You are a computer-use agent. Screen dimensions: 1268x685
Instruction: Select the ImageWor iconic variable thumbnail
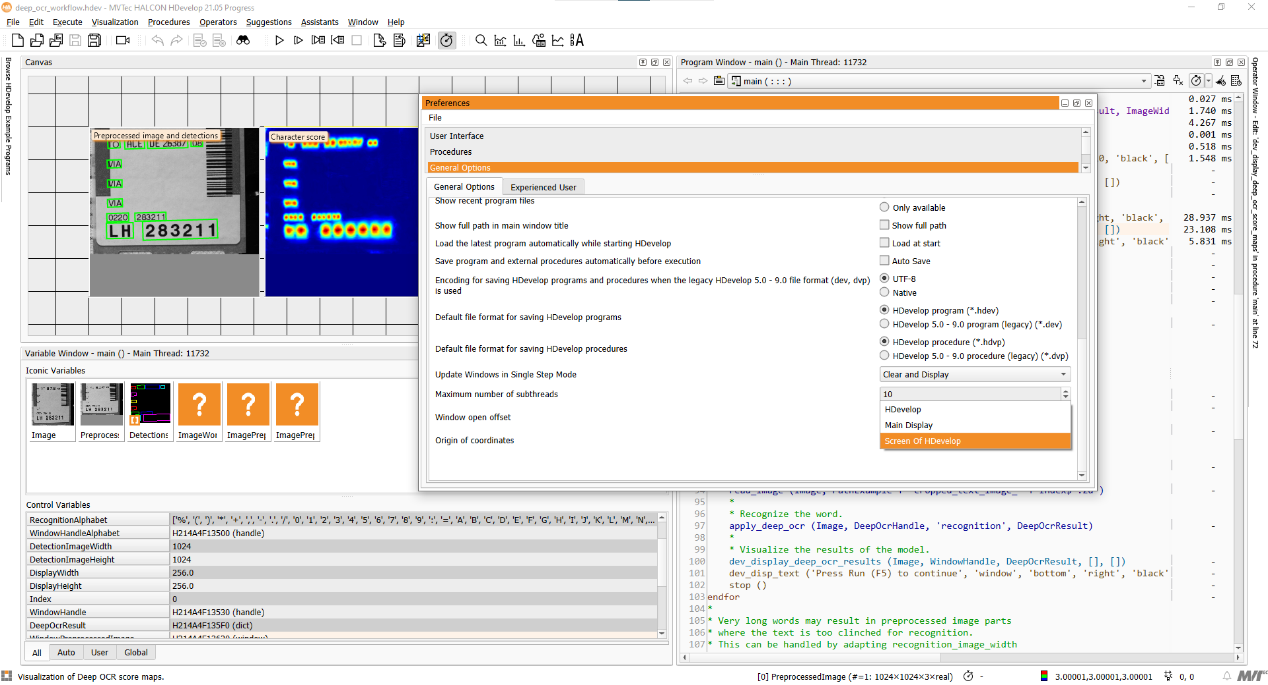tap(198, 411)
